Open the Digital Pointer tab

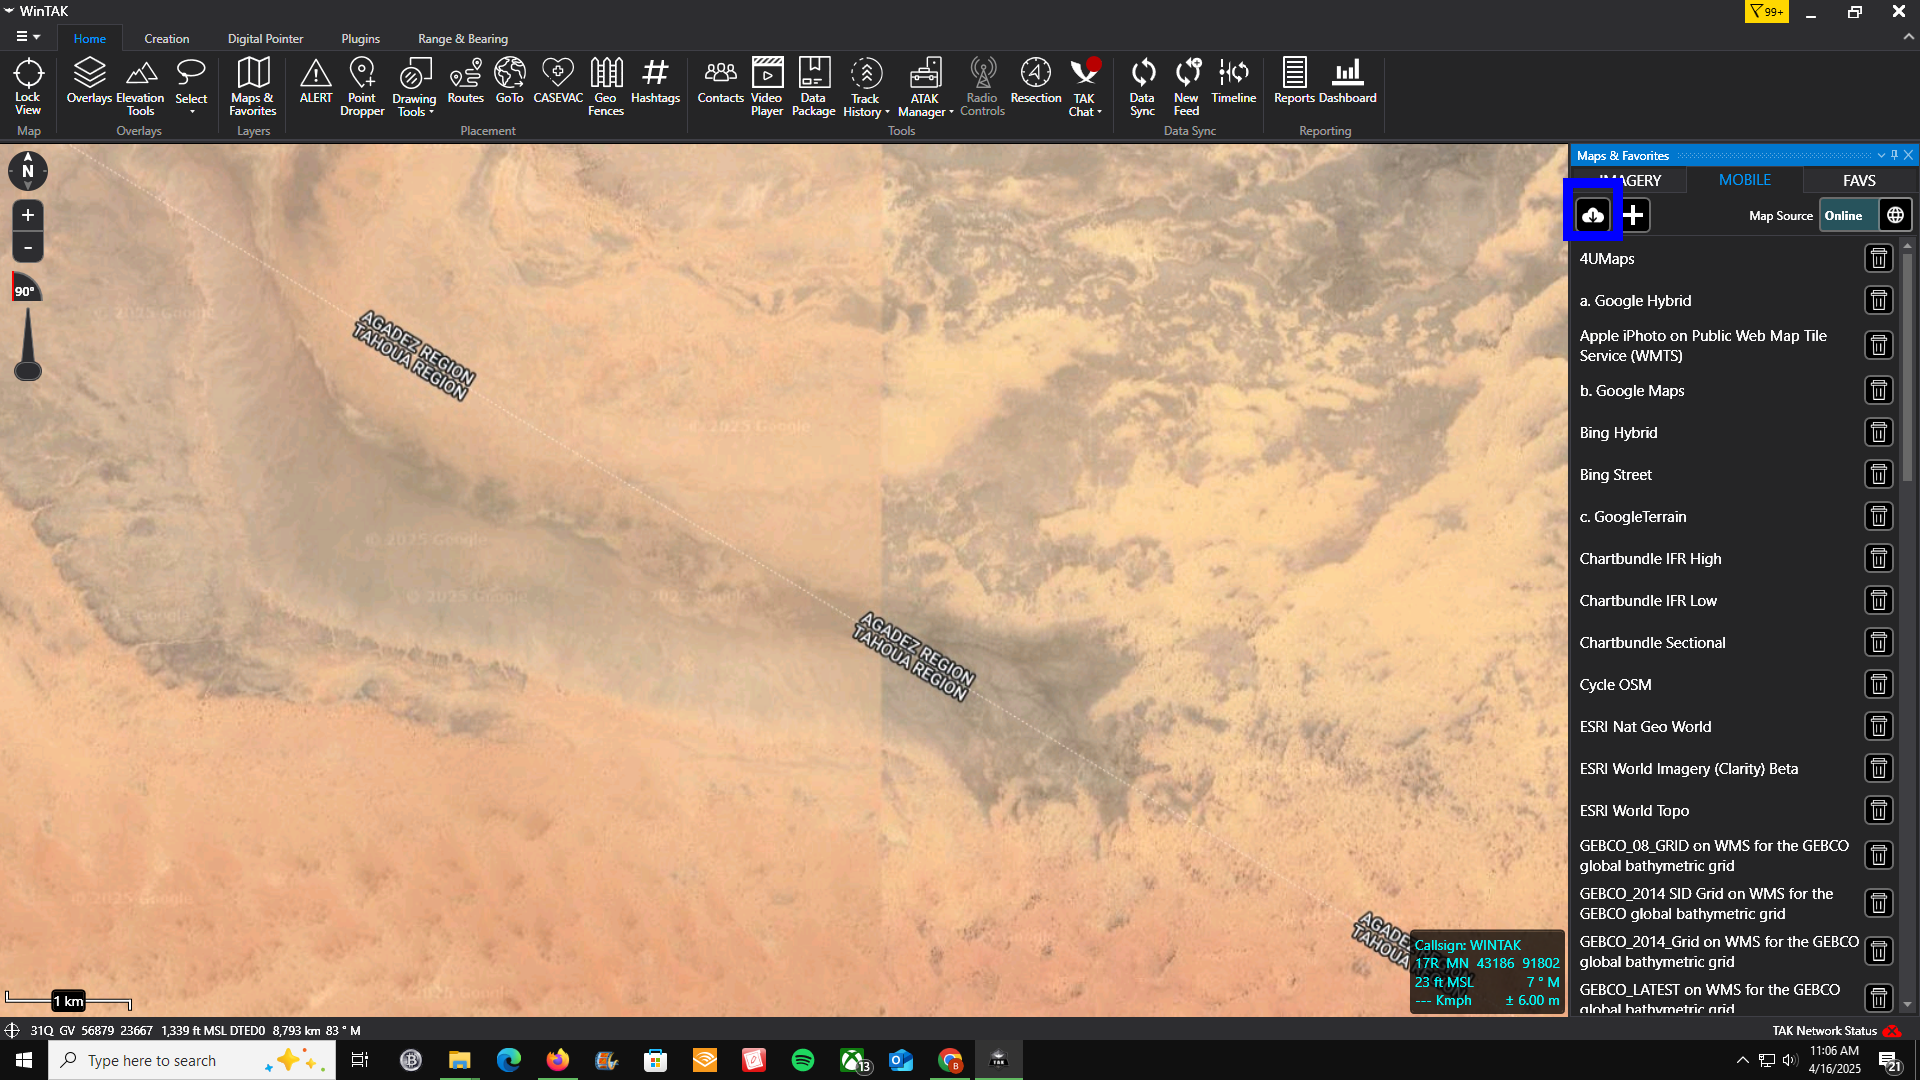(x=265, y=38)
